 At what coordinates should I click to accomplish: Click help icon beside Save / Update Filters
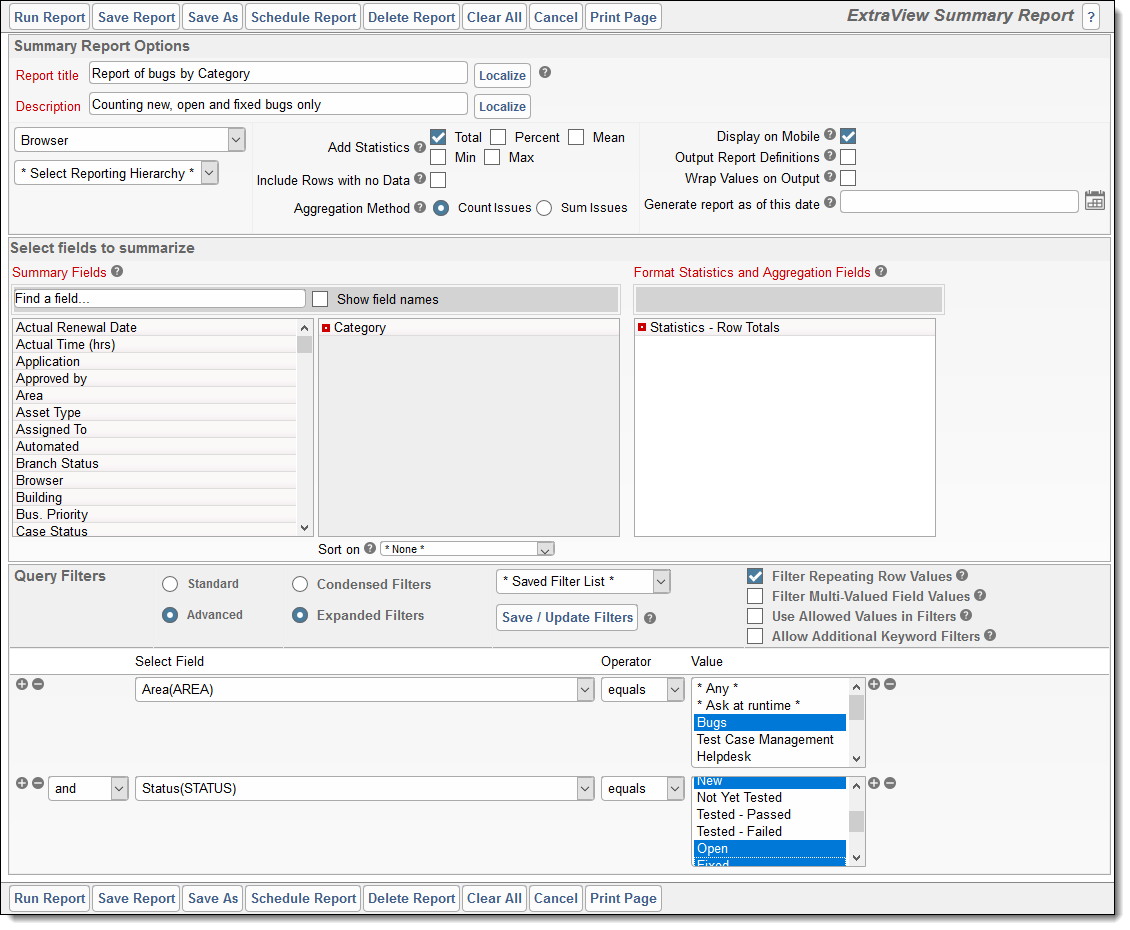[x=649, y=618]
